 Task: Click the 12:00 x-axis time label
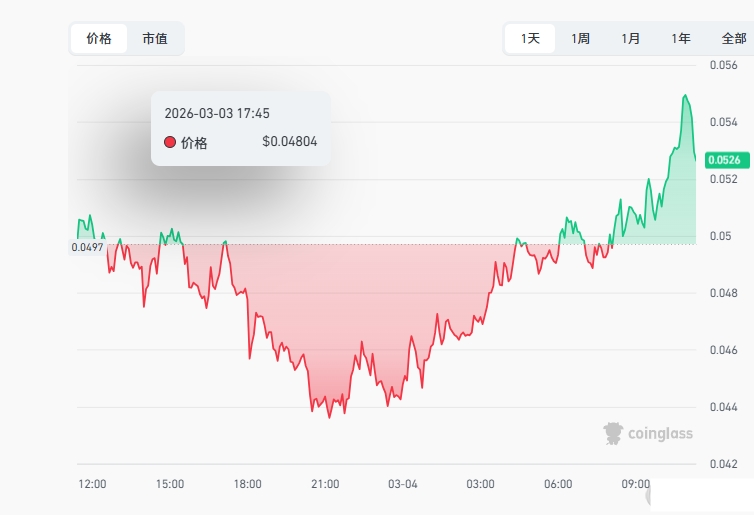point(93,484)
